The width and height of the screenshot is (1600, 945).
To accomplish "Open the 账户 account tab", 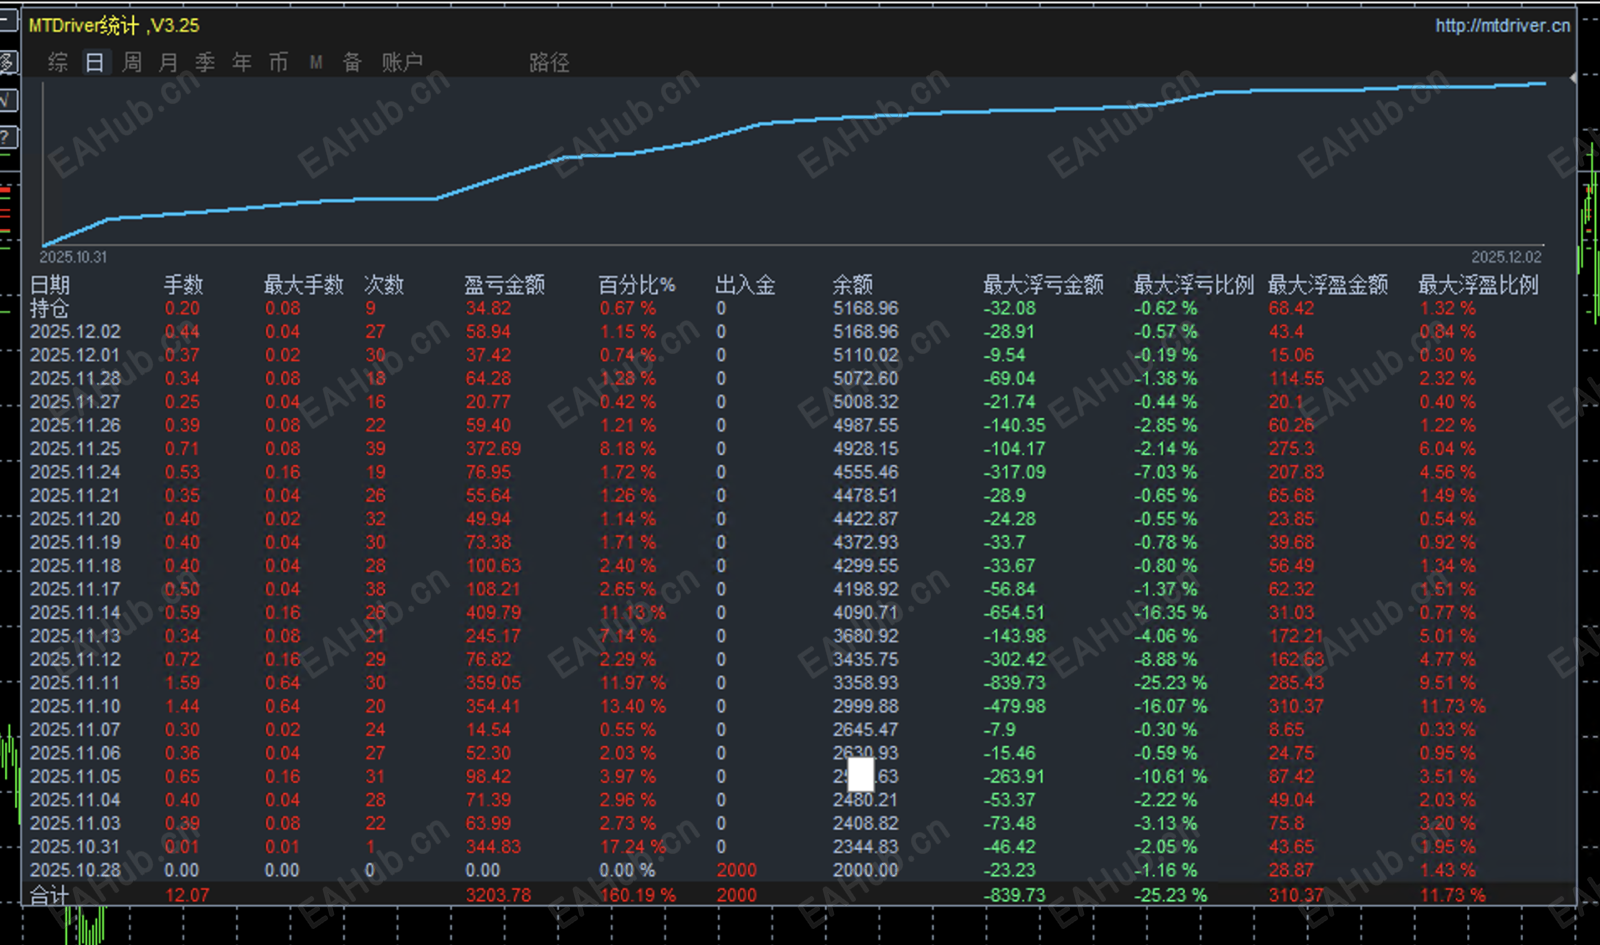I will (402, 62).
